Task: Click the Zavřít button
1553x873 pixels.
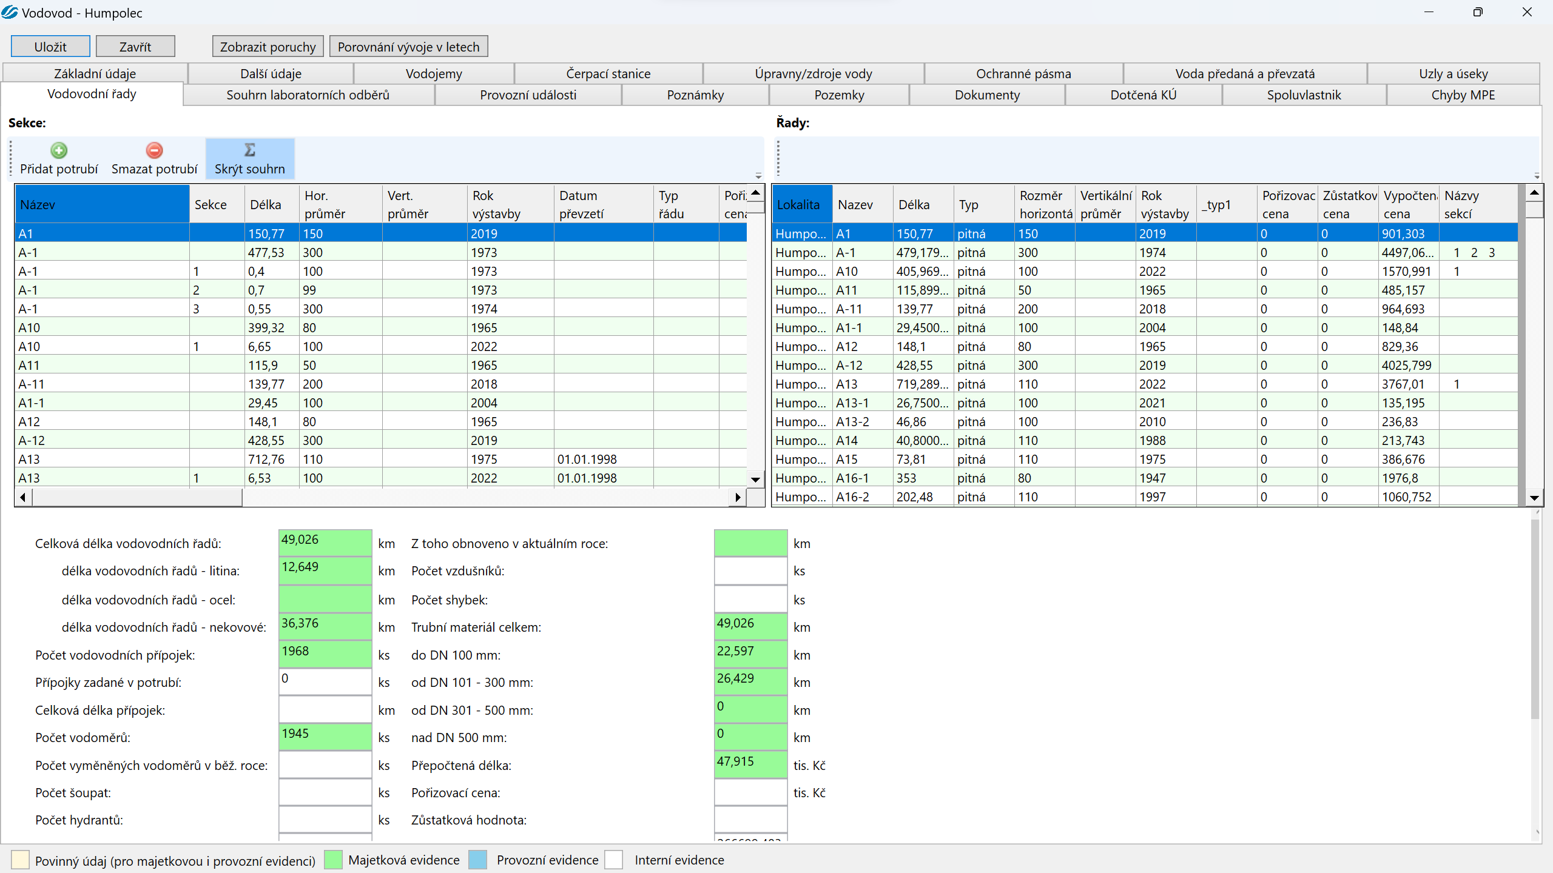Action: 135,46
